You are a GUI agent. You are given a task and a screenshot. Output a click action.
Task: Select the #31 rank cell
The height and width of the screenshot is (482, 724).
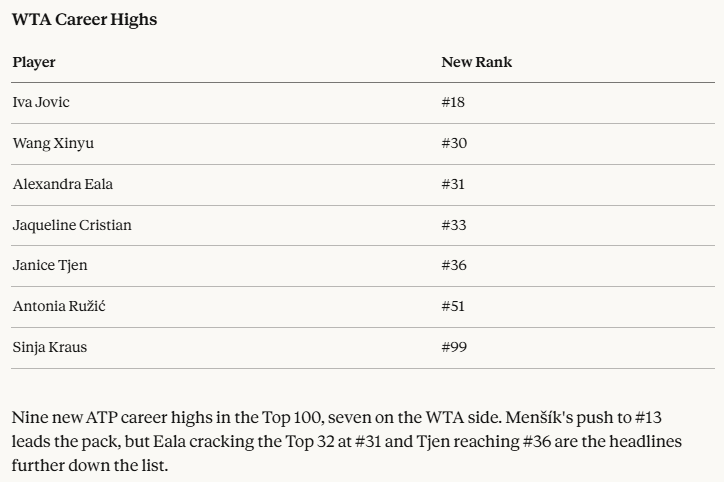453,184
